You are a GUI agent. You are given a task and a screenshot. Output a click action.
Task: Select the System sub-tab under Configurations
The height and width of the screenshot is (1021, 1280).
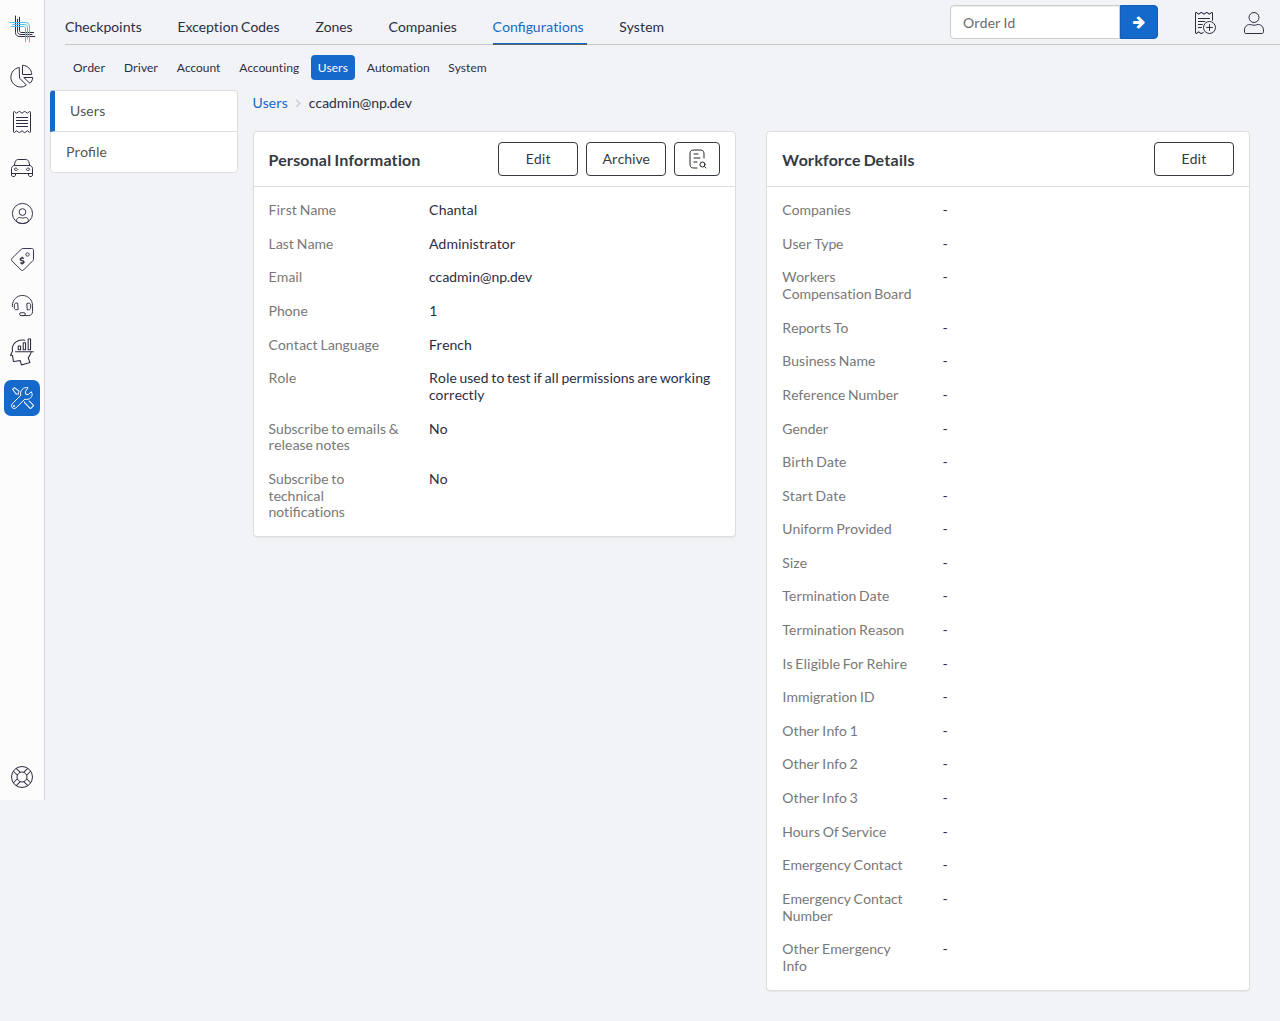point(467,68)
